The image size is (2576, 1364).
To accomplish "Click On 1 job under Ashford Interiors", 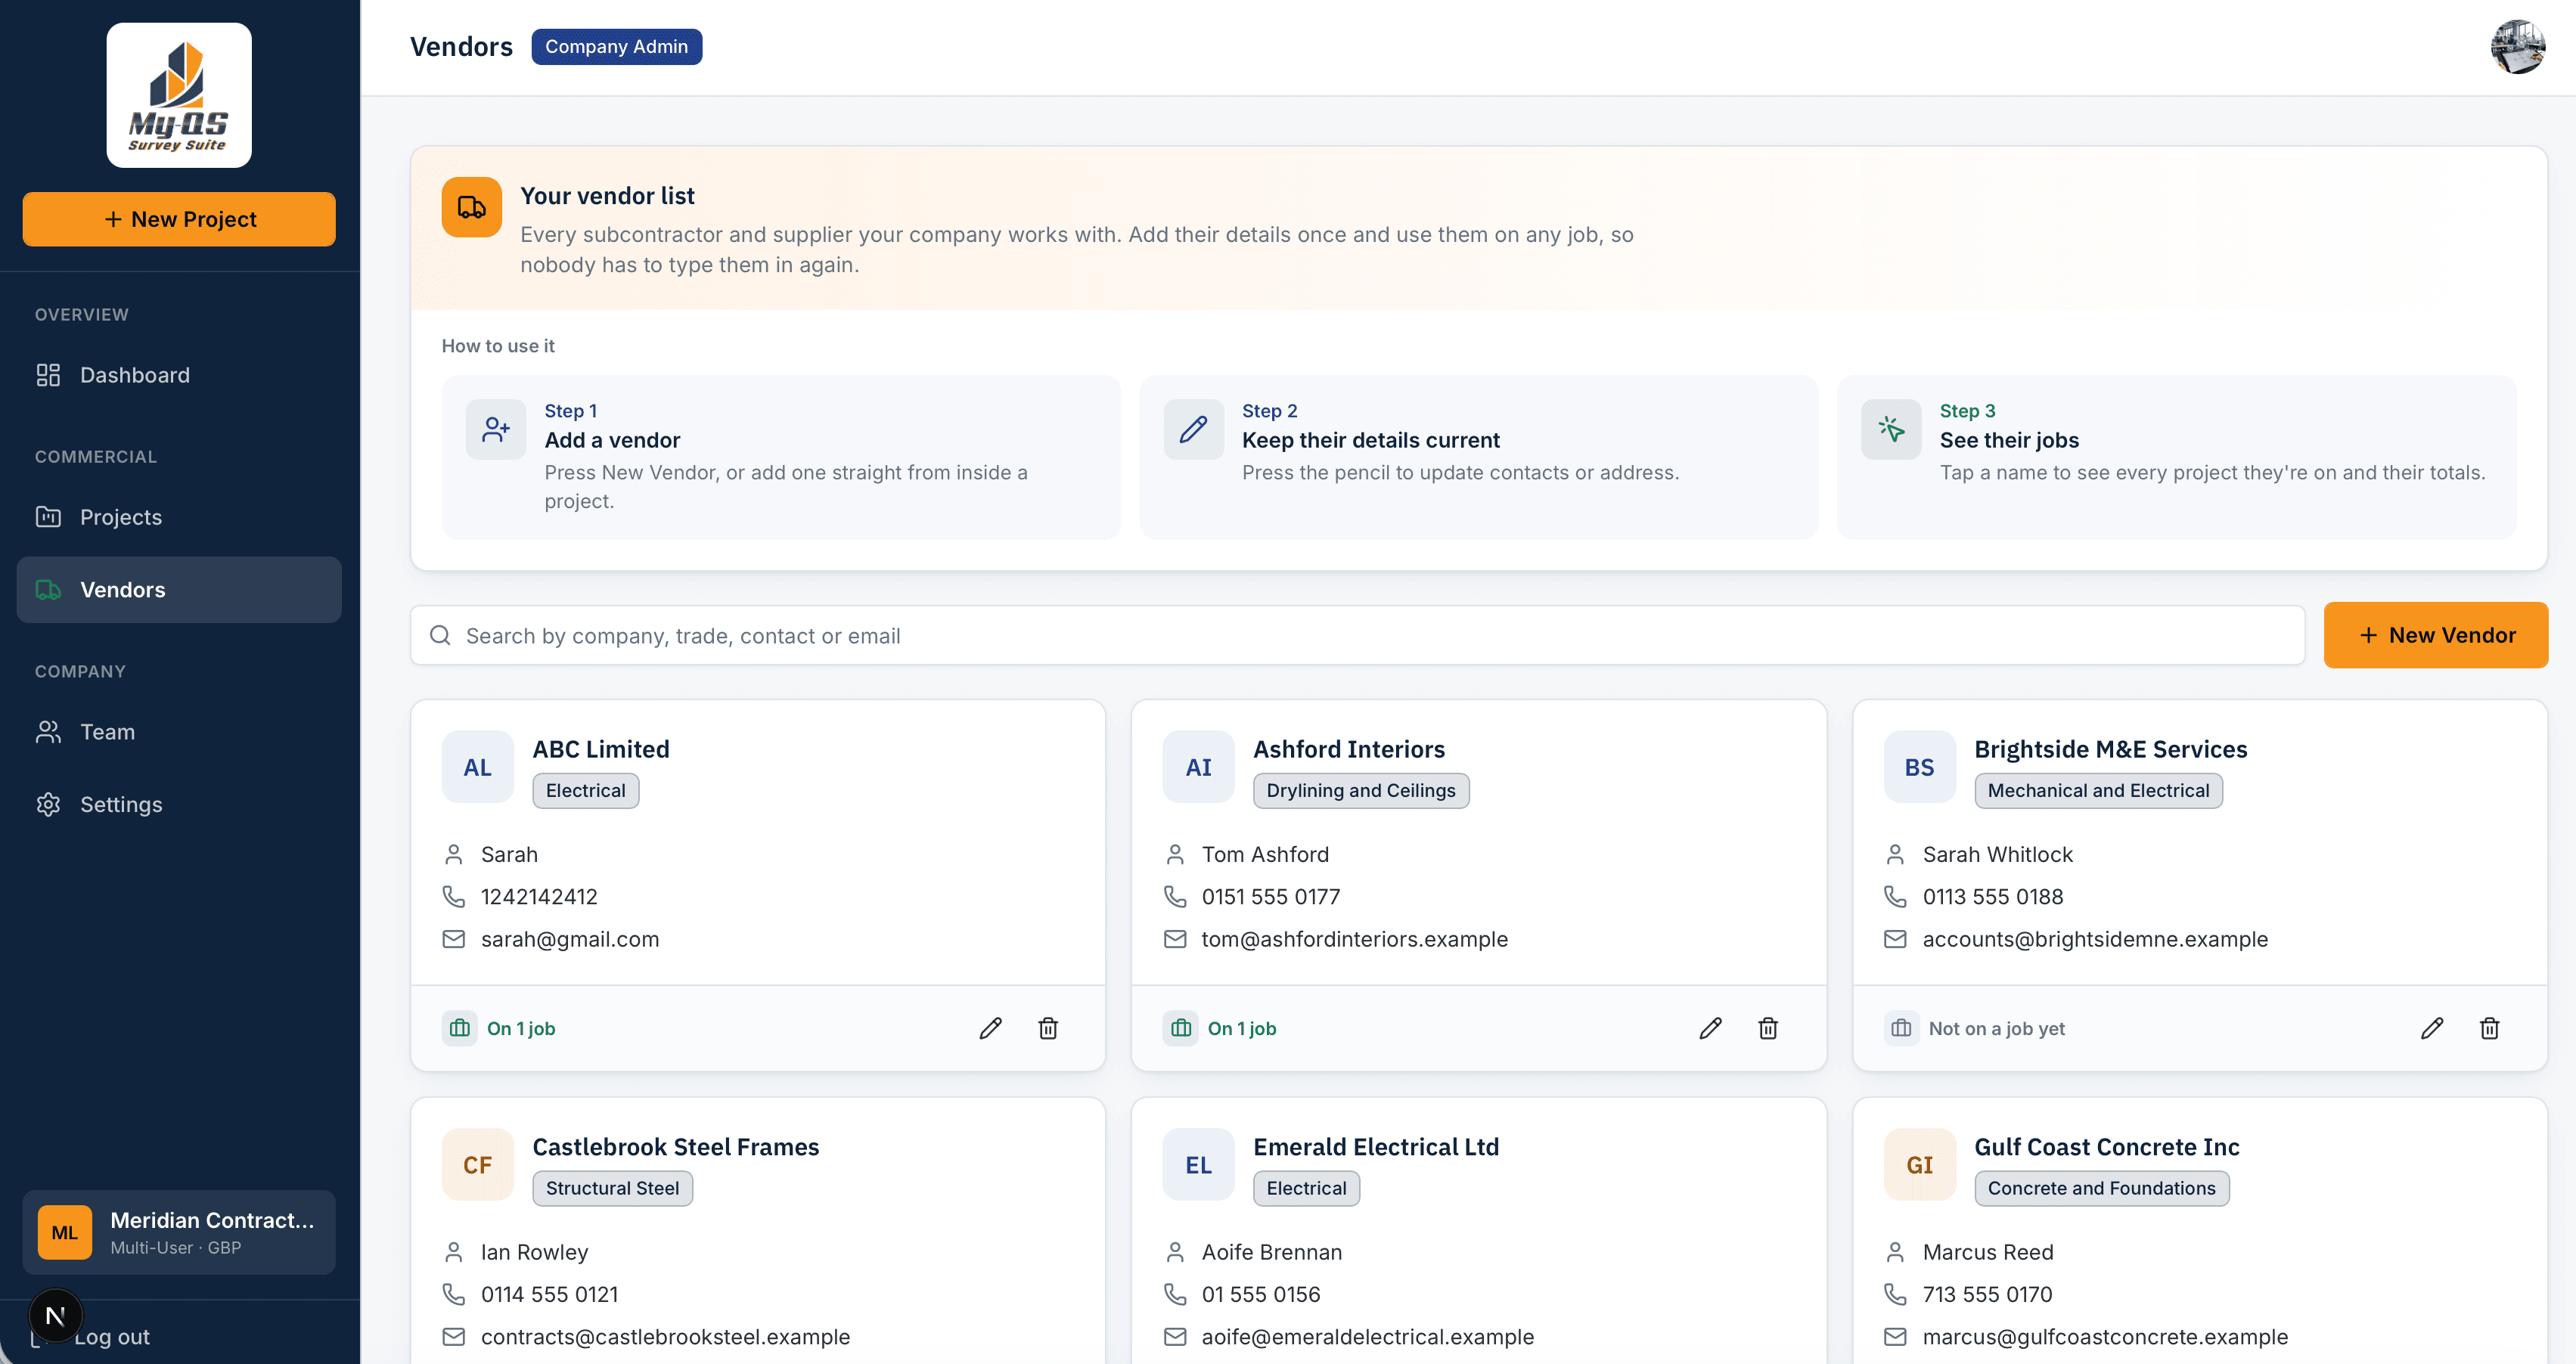I will coord(1241,1028).
